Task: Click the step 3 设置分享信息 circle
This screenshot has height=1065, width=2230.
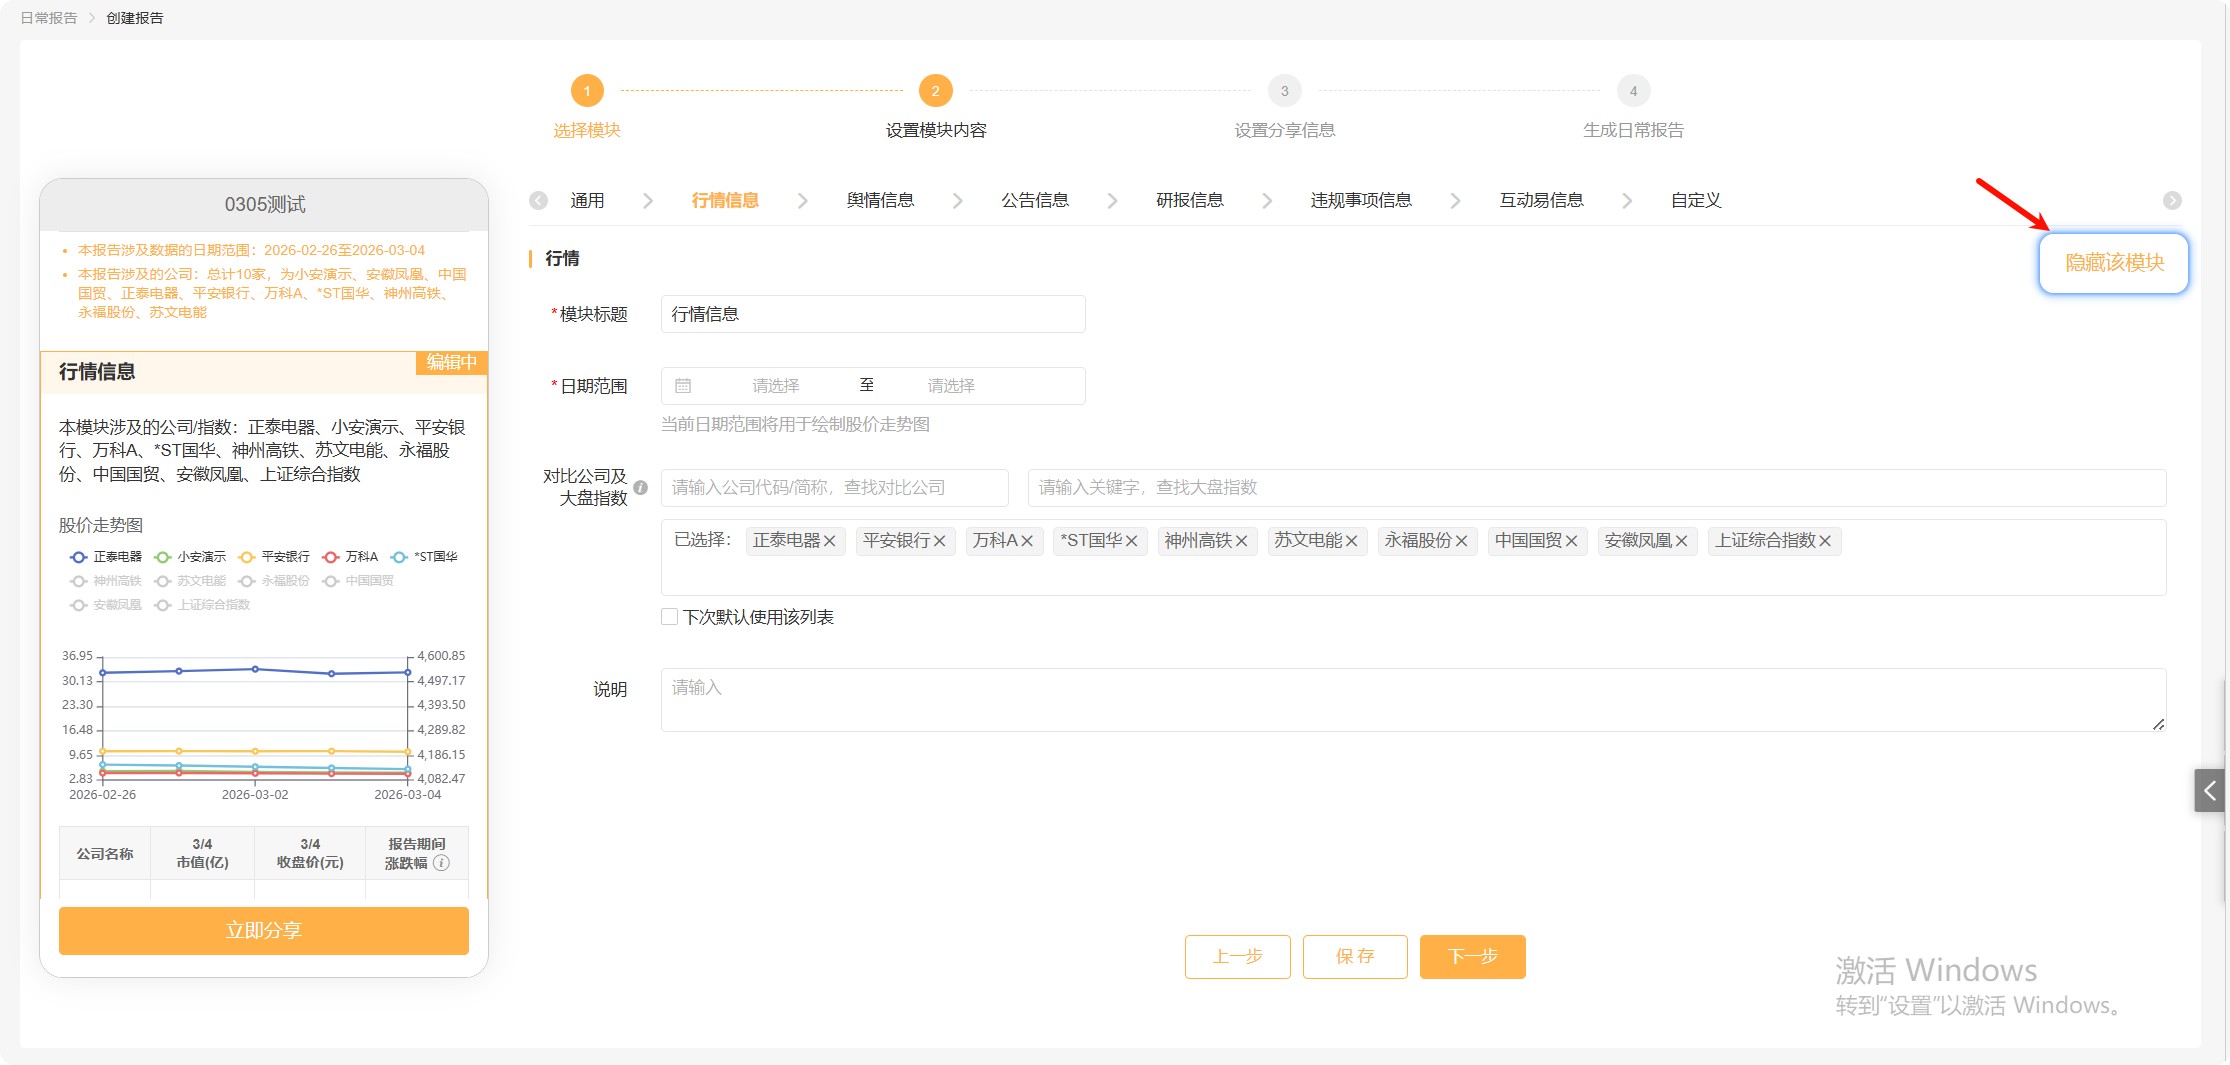Action: [1285, 91]
